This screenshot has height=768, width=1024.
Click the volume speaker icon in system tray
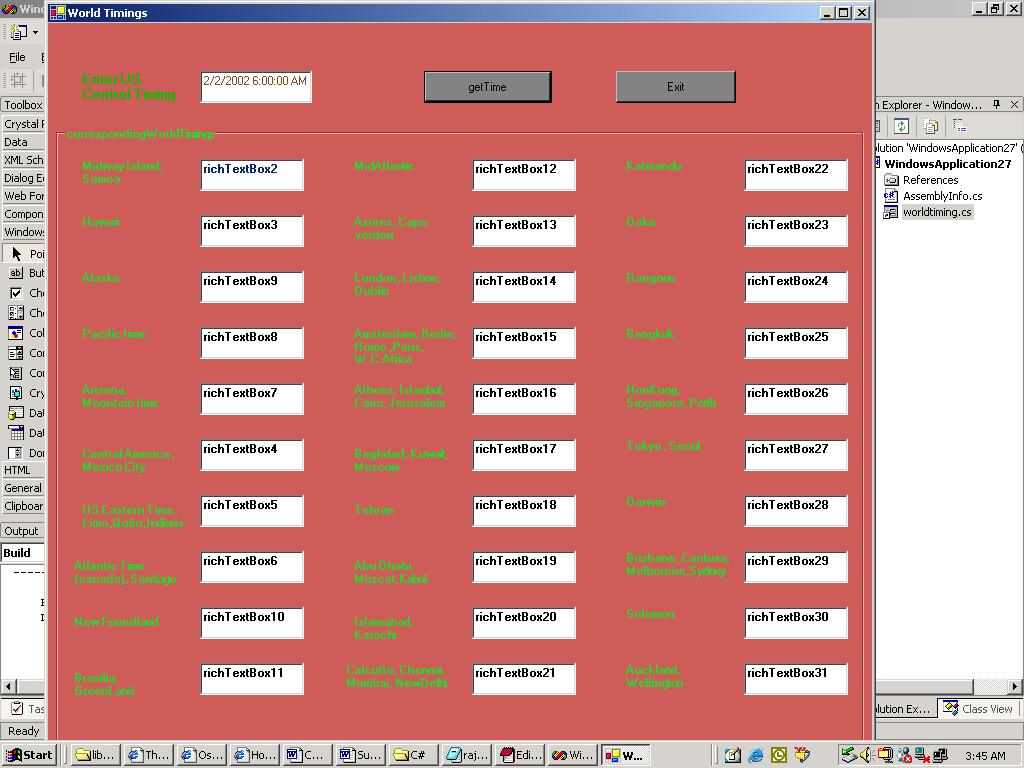(x=867, y=756)
